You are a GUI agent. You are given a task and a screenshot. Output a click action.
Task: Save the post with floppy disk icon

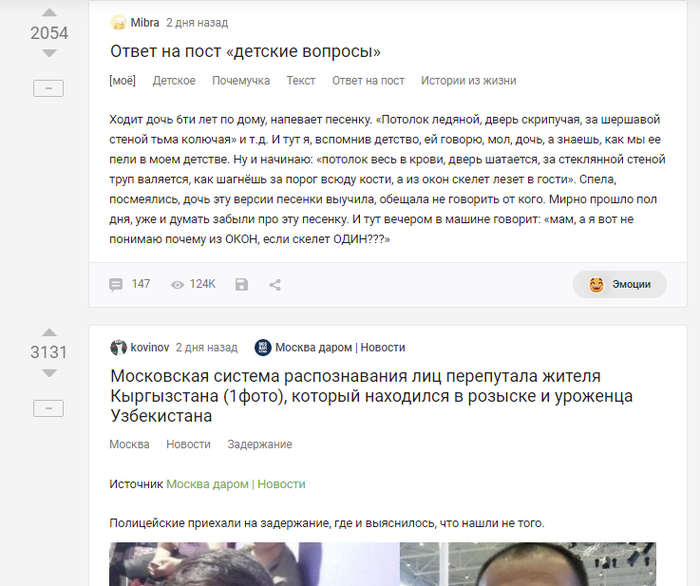242,285
